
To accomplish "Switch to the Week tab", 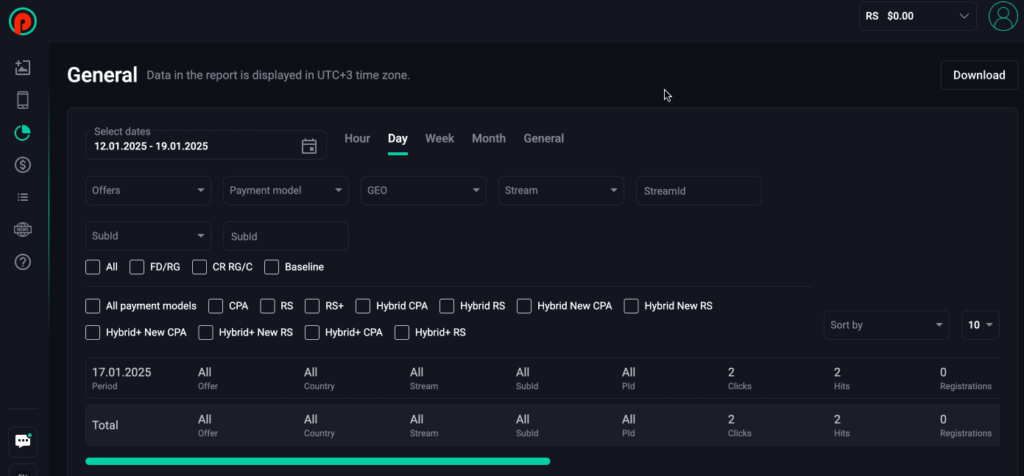I will (440, 138).
